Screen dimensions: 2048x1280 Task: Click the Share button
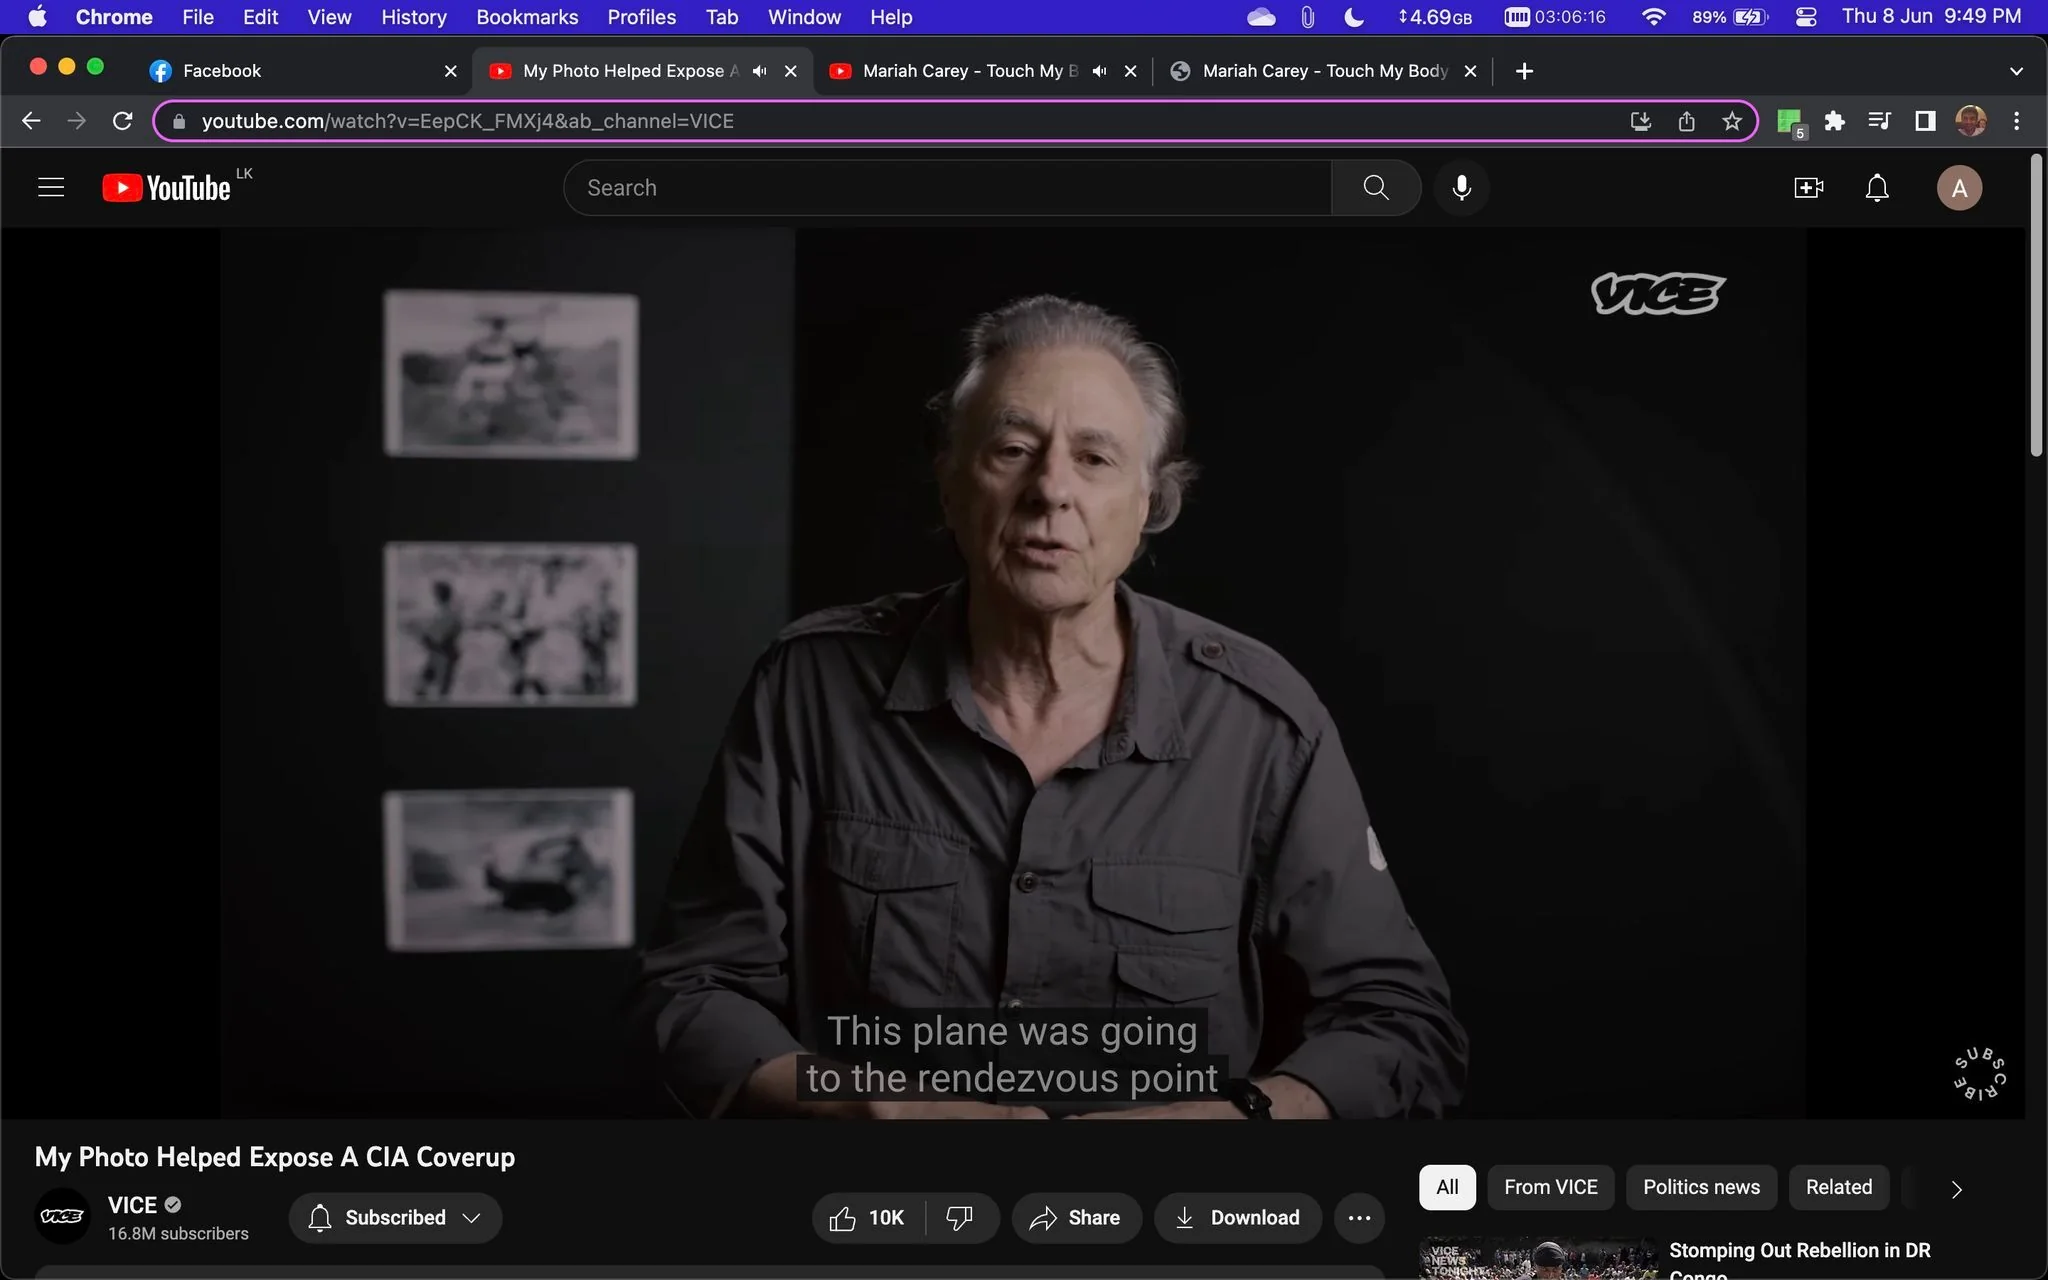coord(1076,1217)
